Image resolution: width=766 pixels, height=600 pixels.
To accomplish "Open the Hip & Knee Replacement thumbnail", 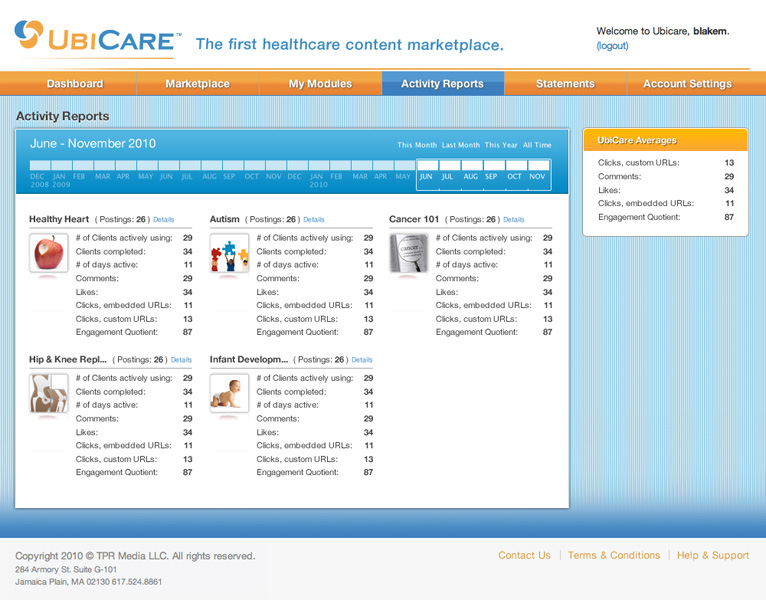I will pyautogui.click(x=49, y=393).
